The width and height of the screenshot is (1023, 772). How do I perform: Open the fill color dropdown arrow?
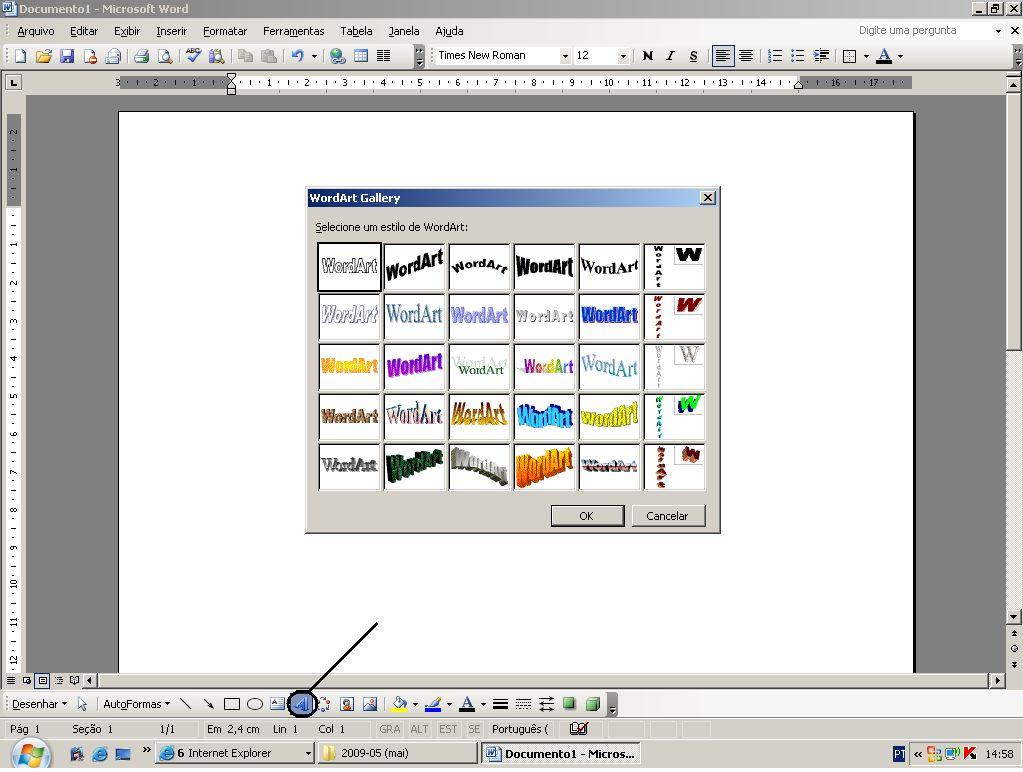[x=415, y=704]
